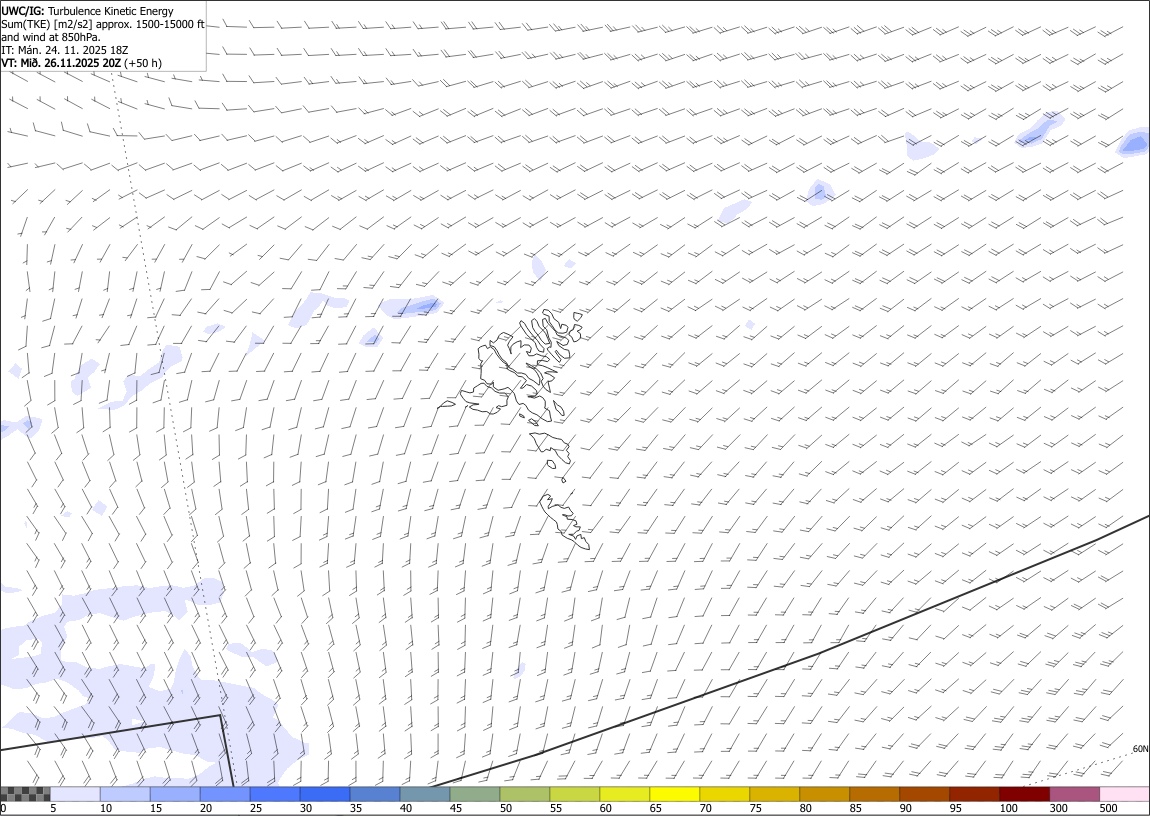Click the 45 to 50 grey-green swatch
The width and height of the screenshot is (1150, 816).
click(x=475, y=794)
